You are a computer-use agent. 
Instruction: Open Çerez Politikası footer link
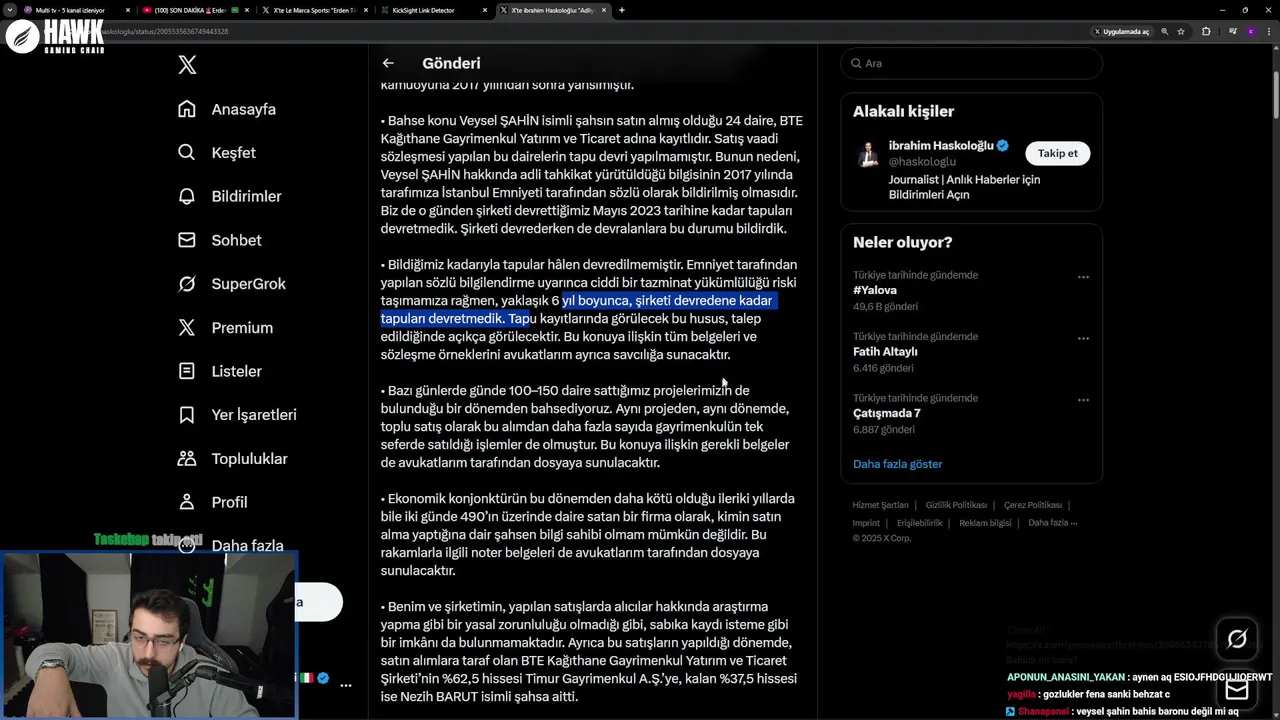point(1033,505)
